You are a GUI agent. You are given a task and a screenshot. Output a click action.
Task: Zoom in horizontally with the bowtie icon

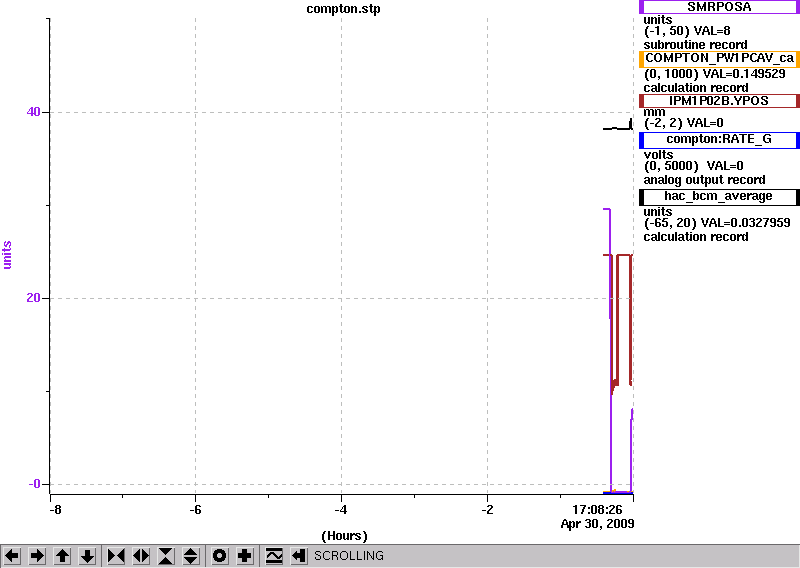pyautogui.click(x=116, y=555)
